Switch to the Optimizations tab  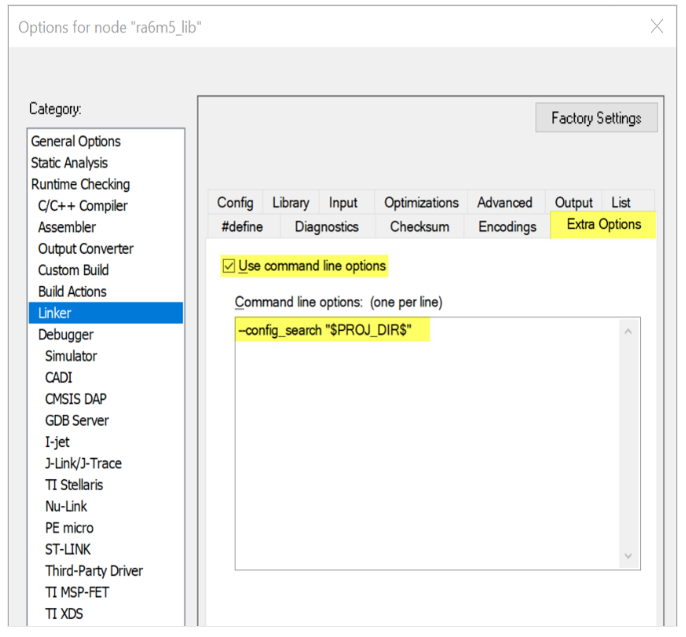(421, 202)
